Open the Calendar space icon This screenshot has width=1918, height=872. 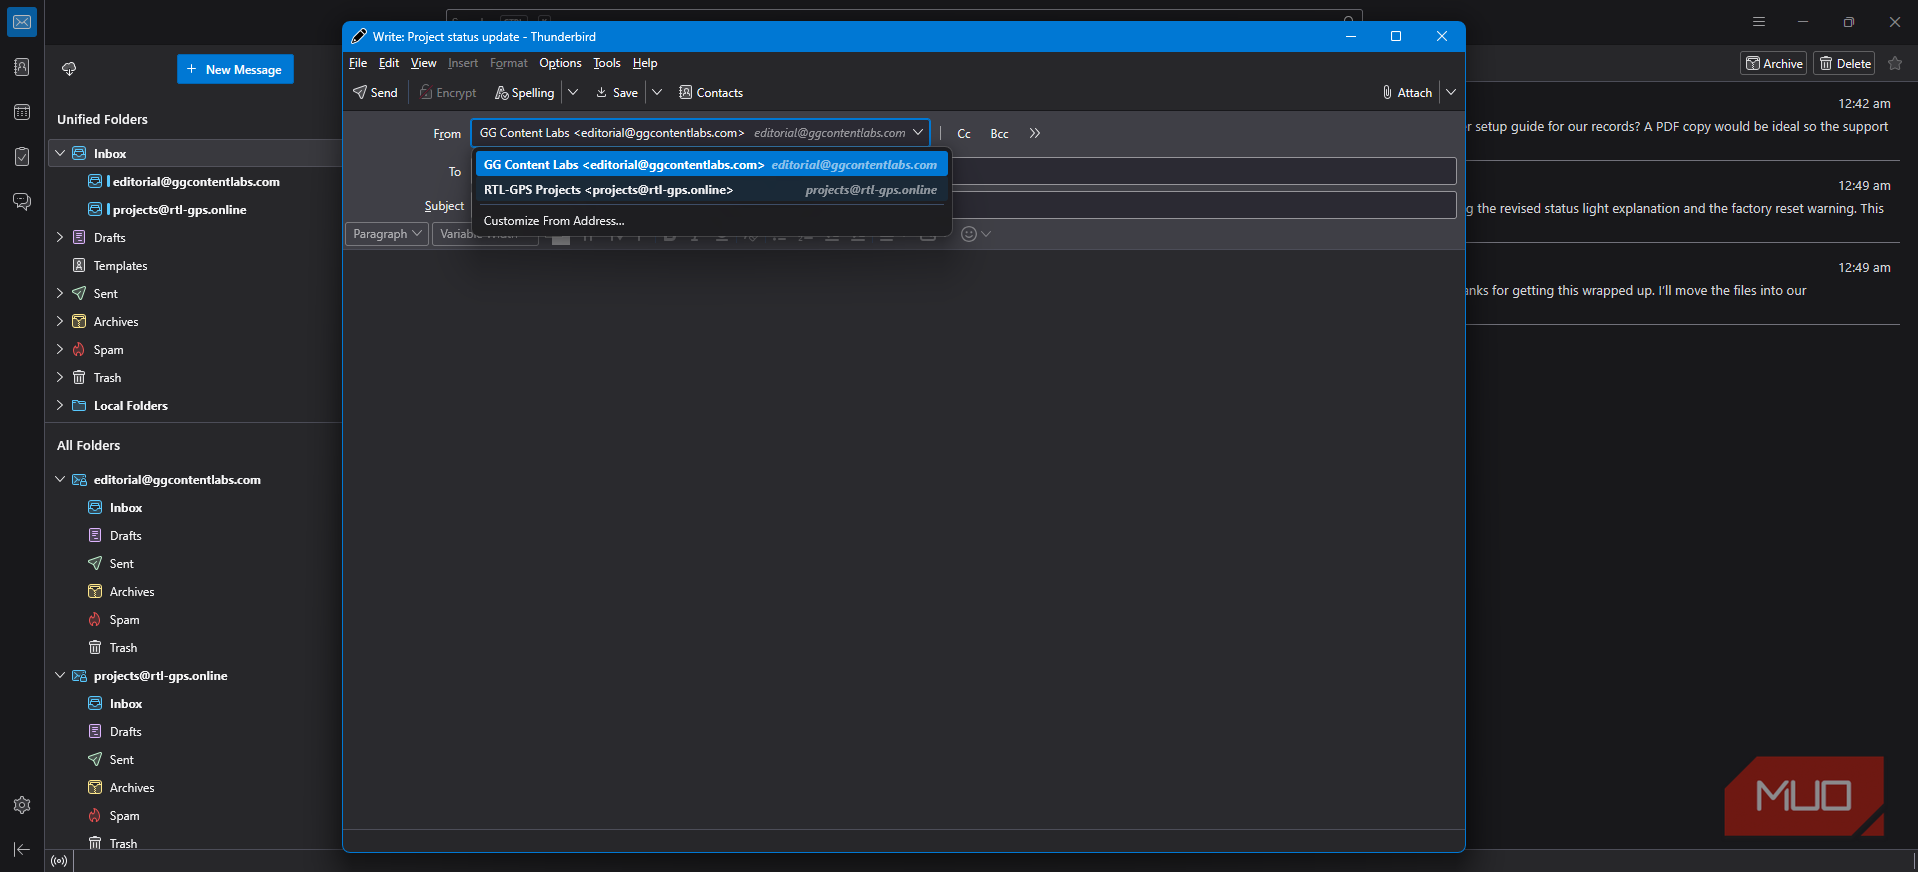click(22, 112)
